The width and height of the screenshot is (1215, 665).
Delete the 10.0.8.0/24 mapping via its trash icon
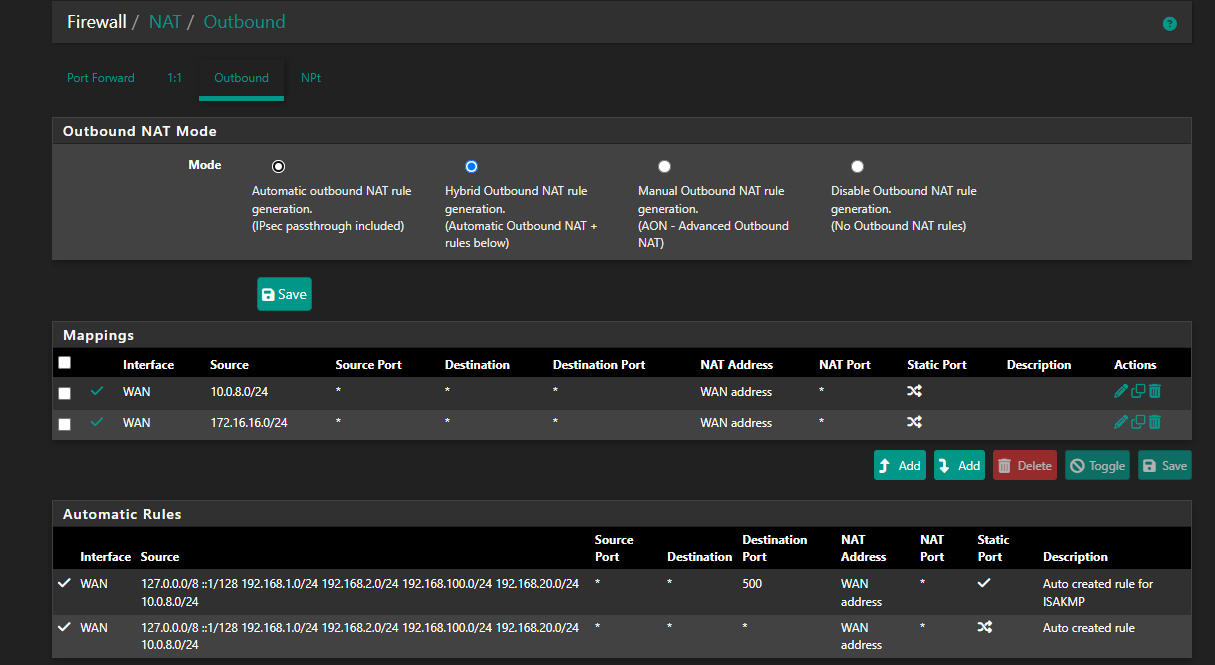(1154, 392)
